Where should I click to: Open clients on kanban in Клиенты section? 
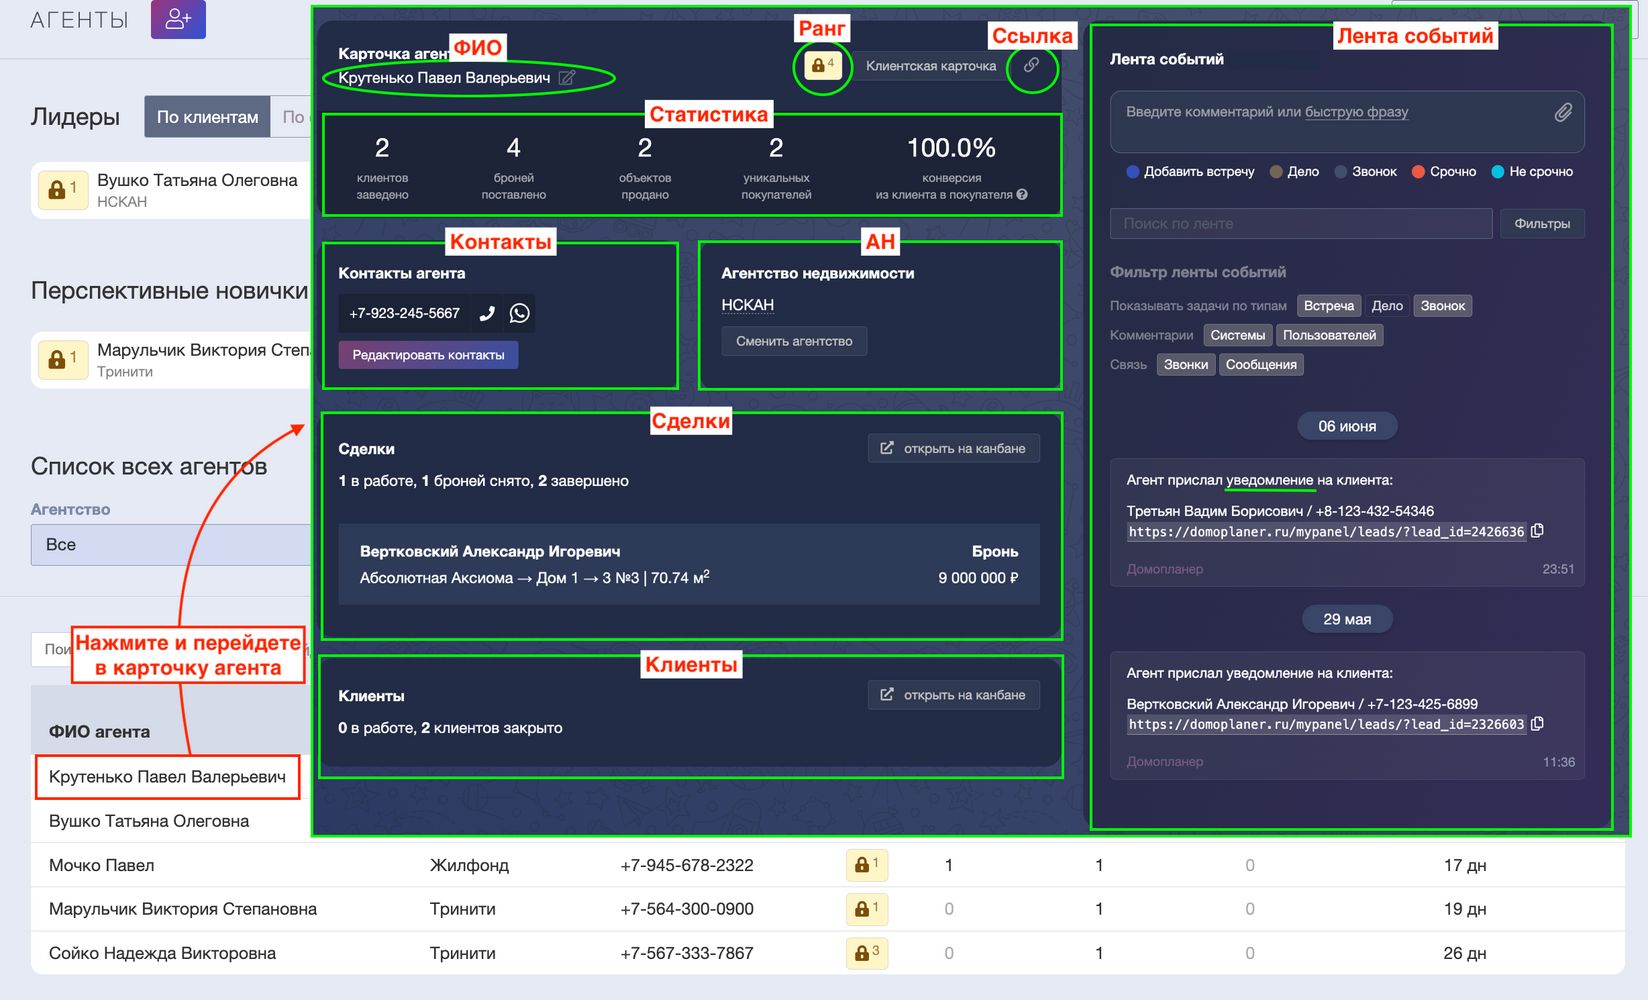point(954,695)
